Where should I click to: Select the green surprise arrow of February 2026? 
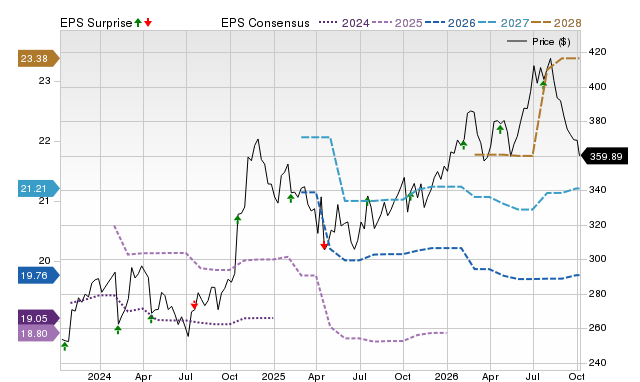click(x=463, y=145)
